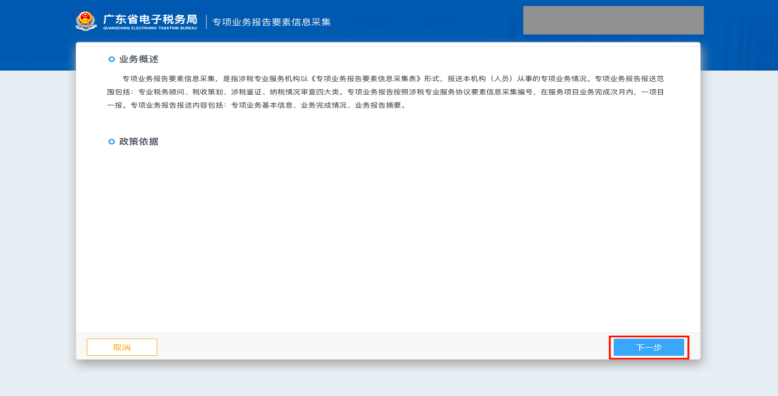Click overview line starting with 一报。专项业务报告
This screenshot has height=396, width=778.
(257, 106)
